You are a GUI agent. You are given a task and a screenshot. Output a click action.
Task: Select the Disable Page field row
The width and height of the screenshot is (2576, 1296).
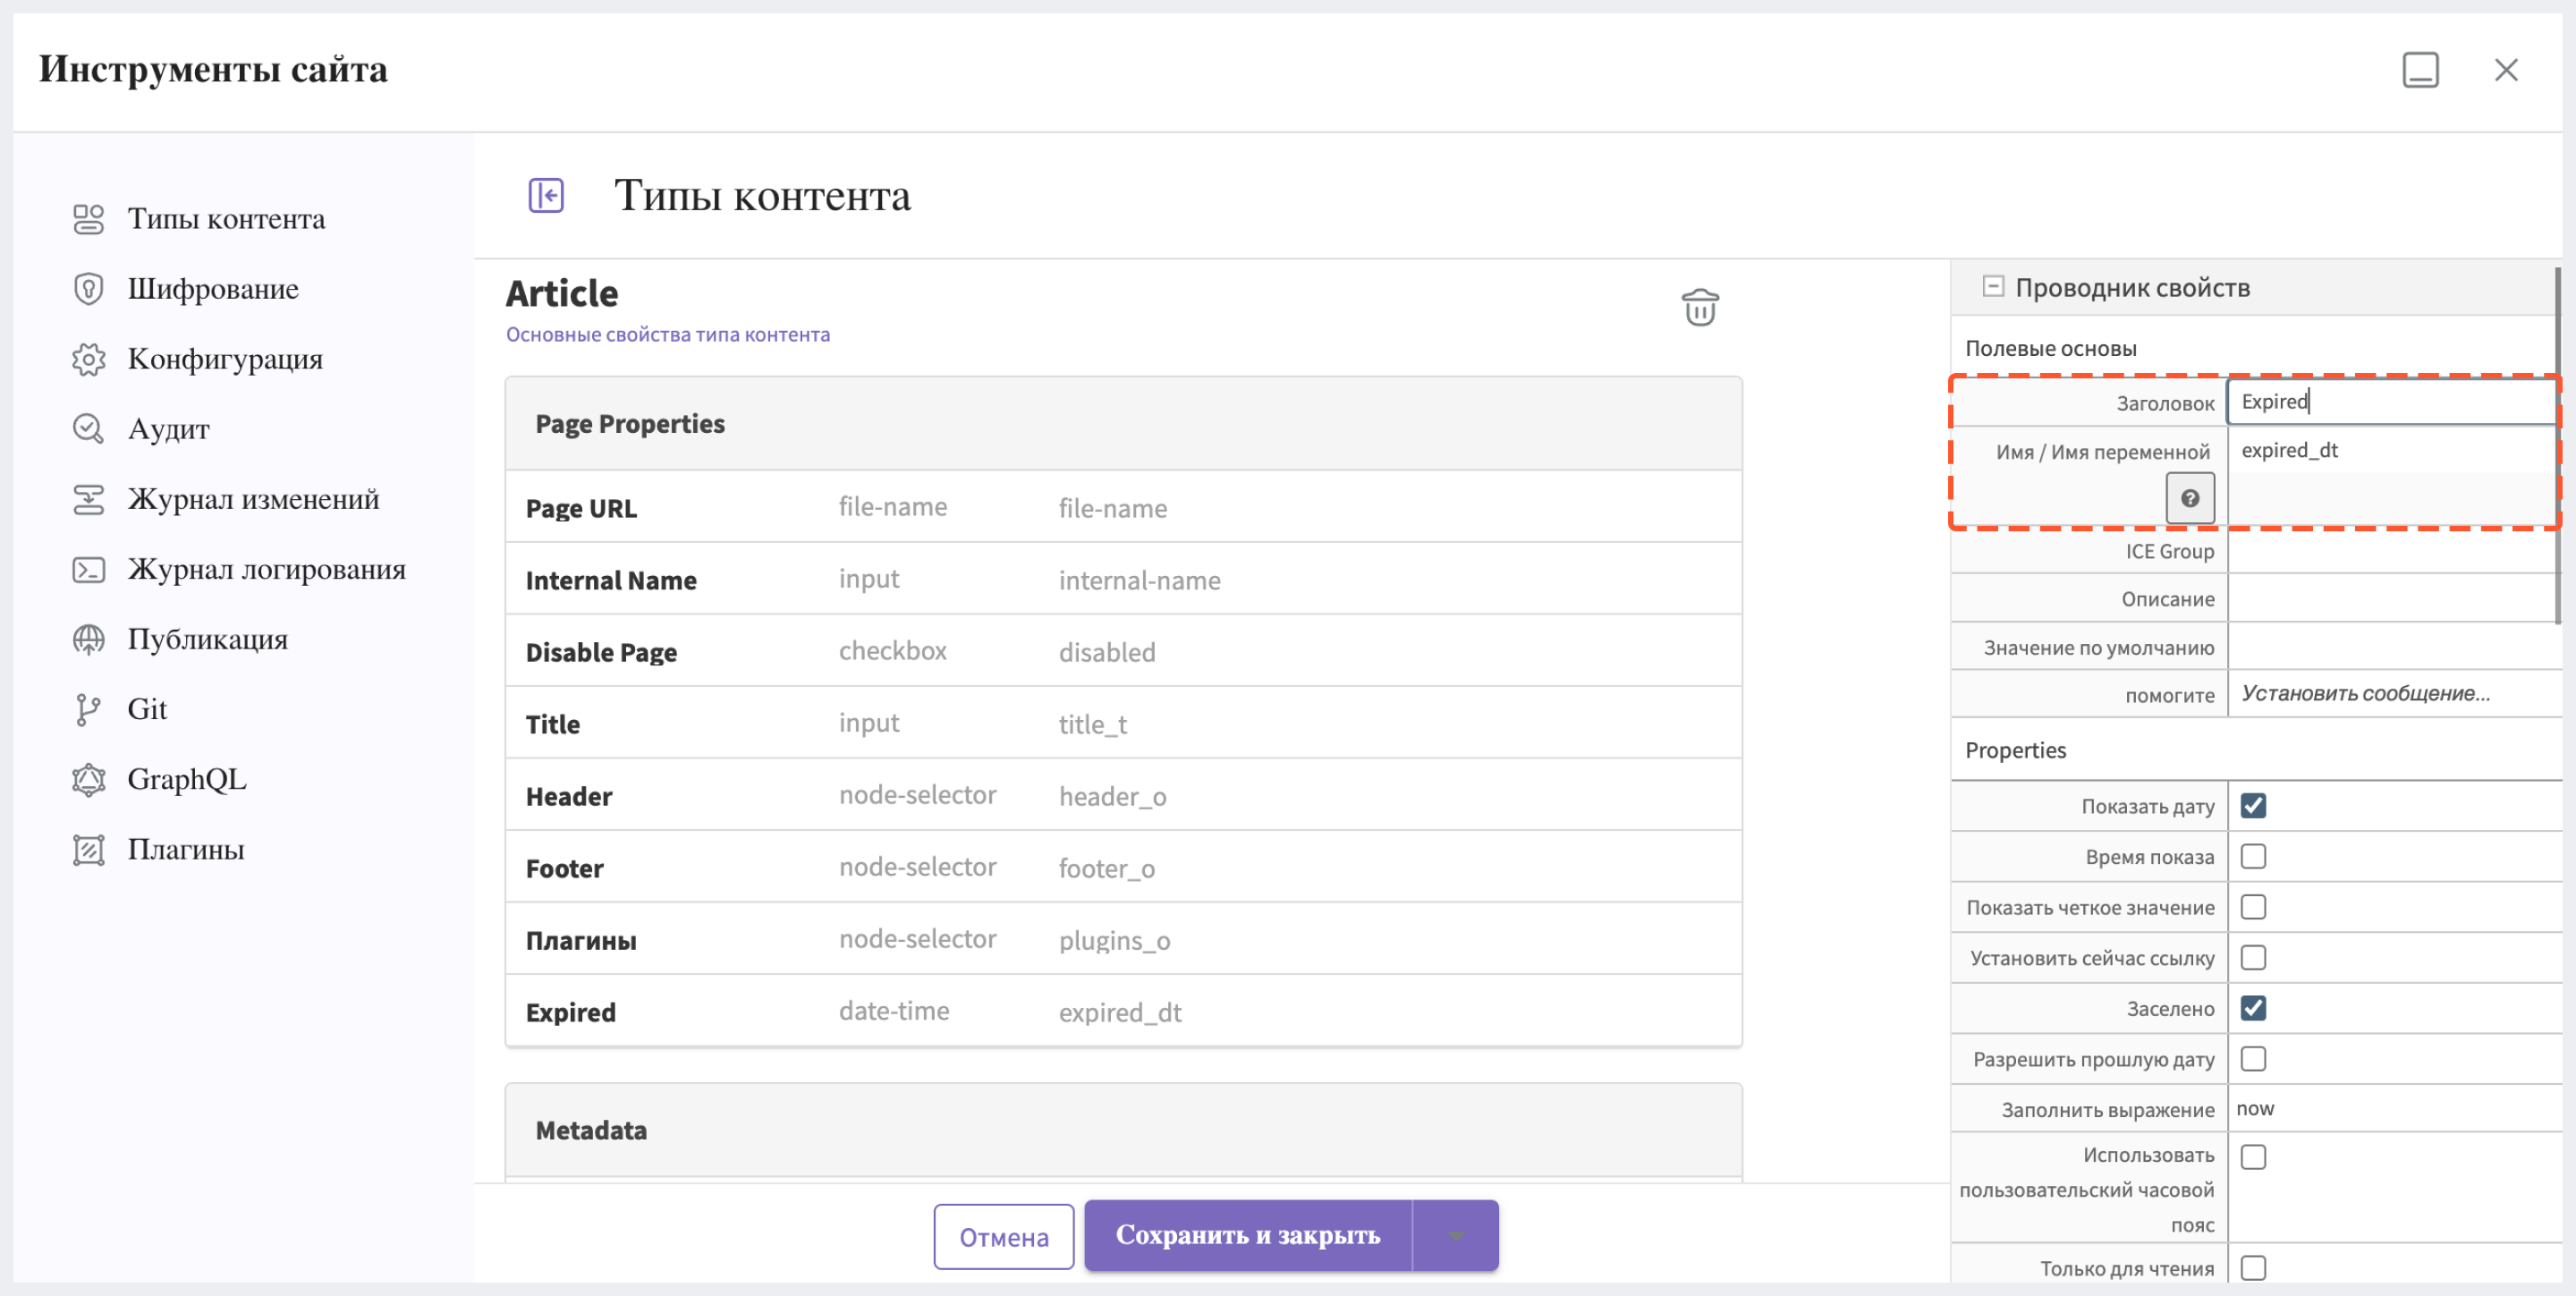pyautogui.click(x=1123, y=652)
